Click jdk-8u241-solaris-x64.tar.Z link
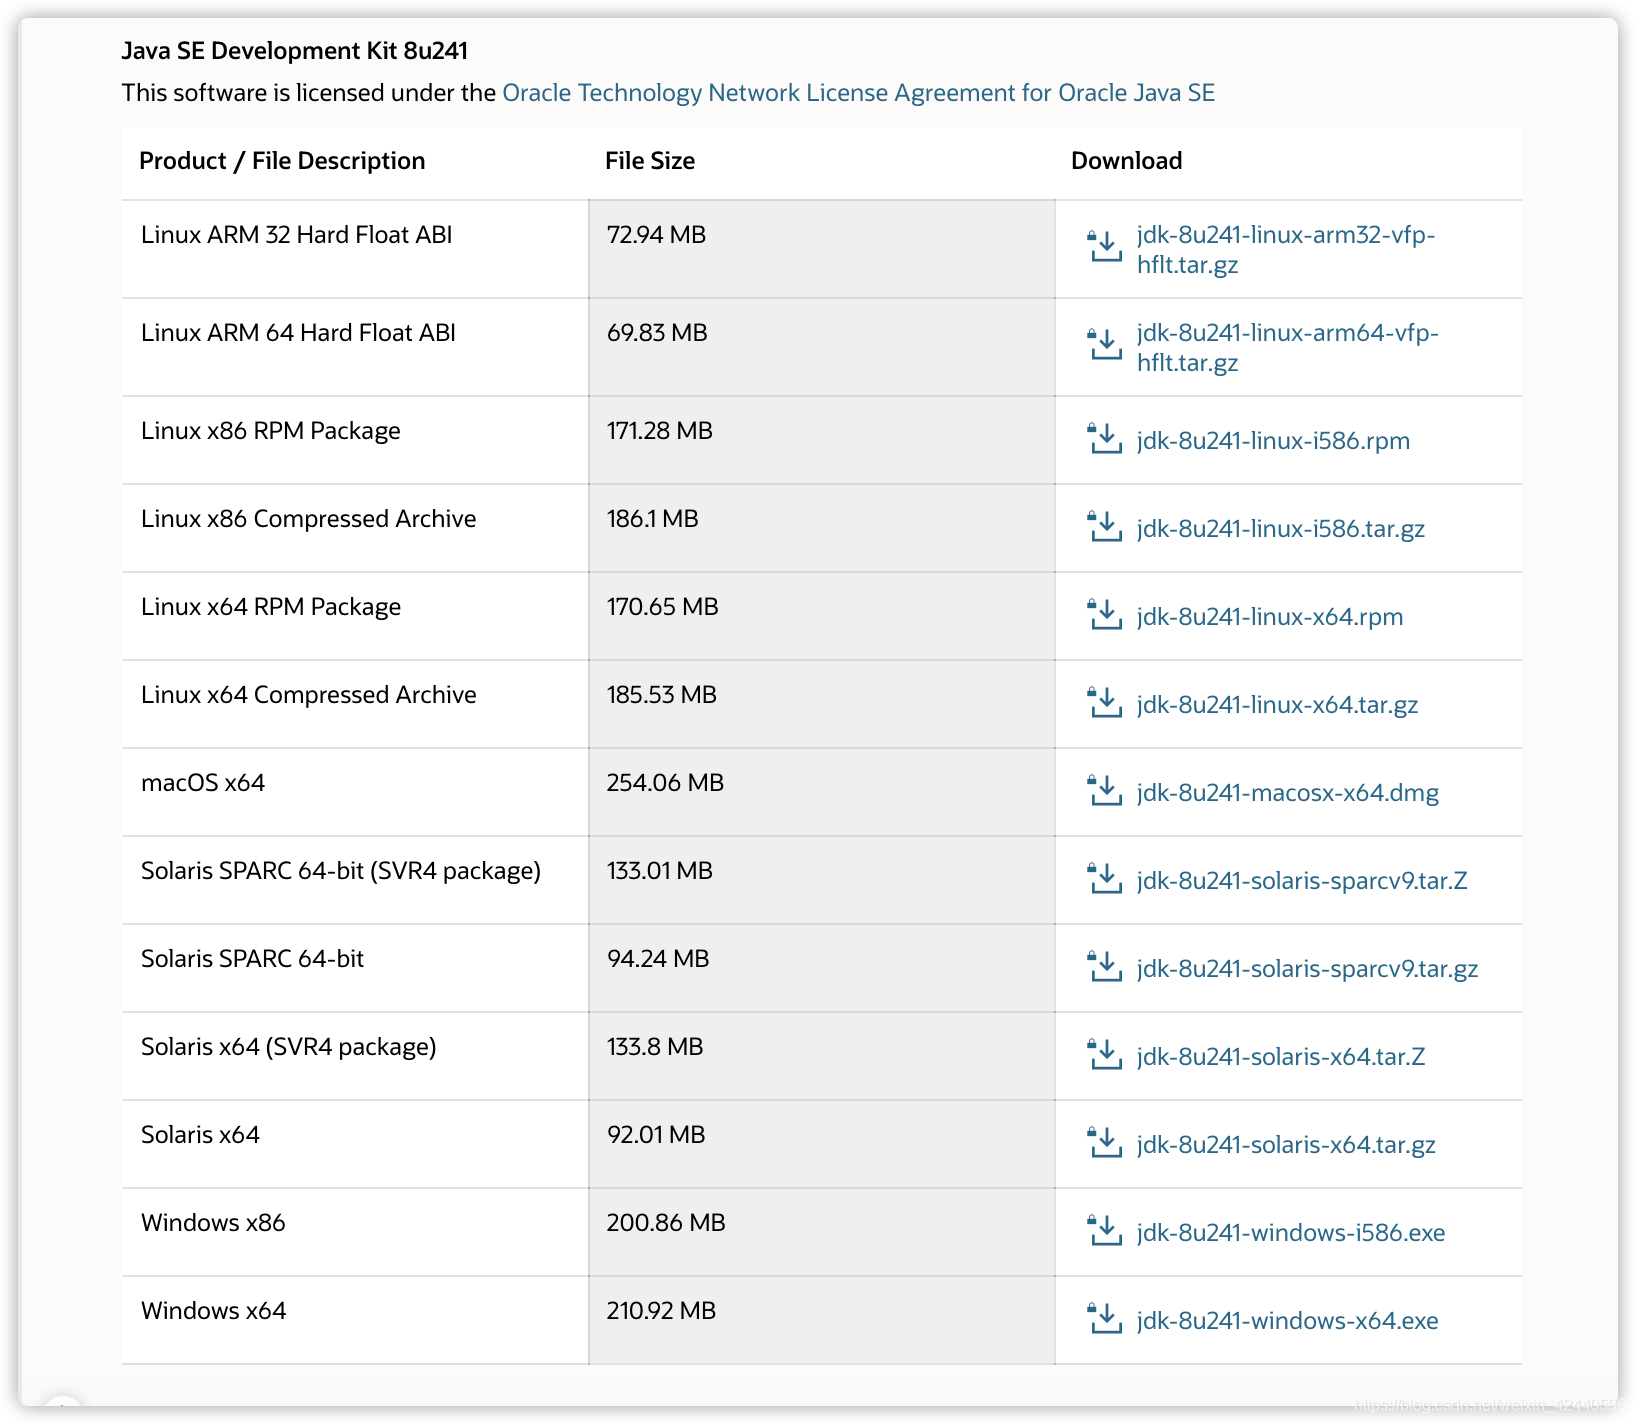Screen dimensions: 1636x1424 (1281, 1056)
